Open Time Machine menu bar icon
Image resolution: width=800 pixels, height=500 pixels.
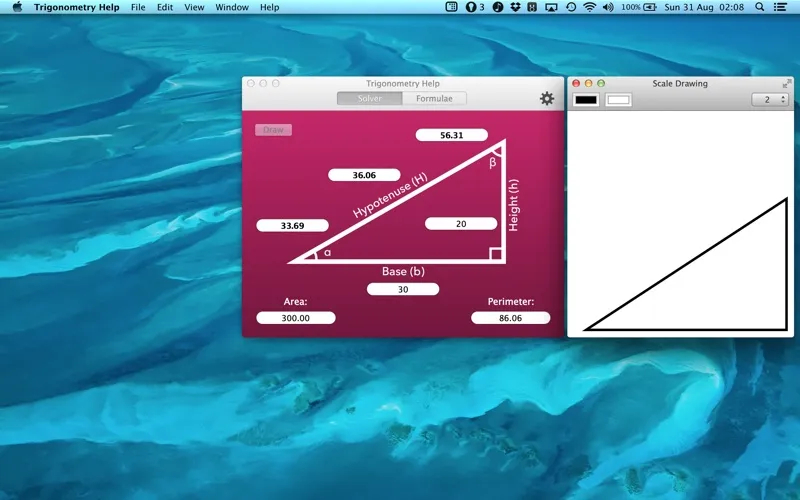pos(570,7)
